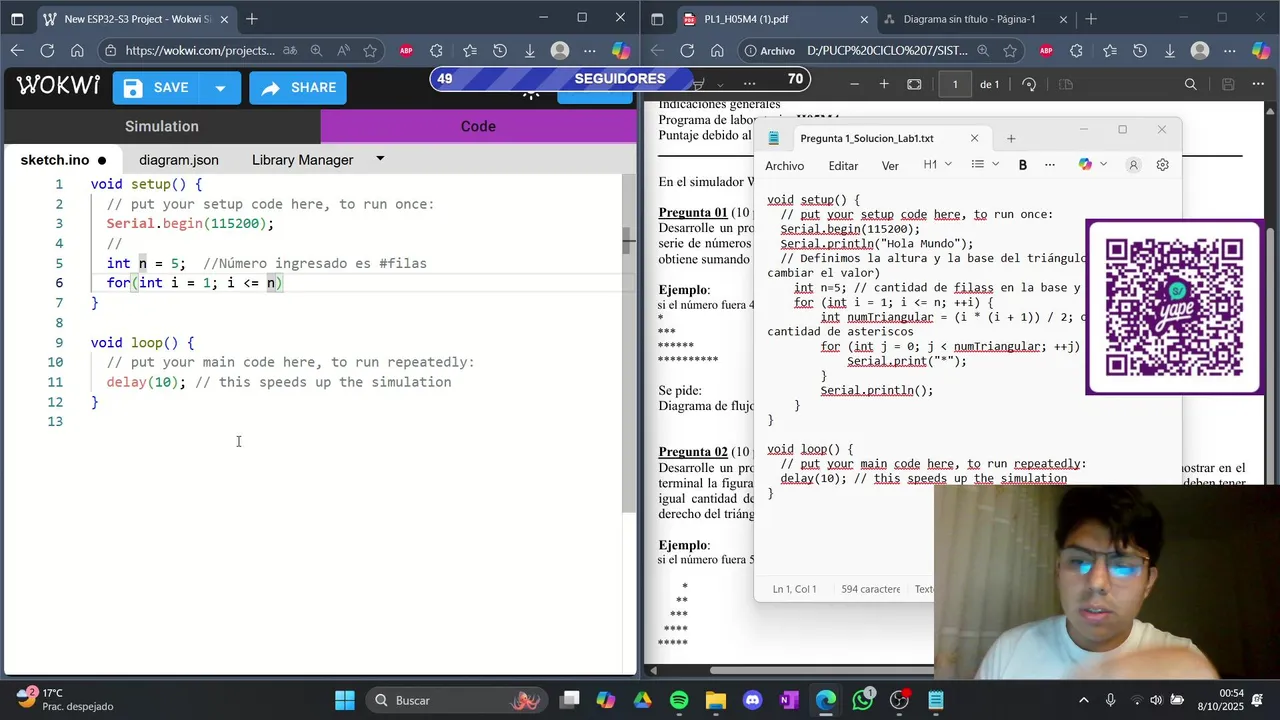The width and height of the screenshot is (1280, 720).
Task: Open the Editar menu in Notepad
Action: click(843, 166)
